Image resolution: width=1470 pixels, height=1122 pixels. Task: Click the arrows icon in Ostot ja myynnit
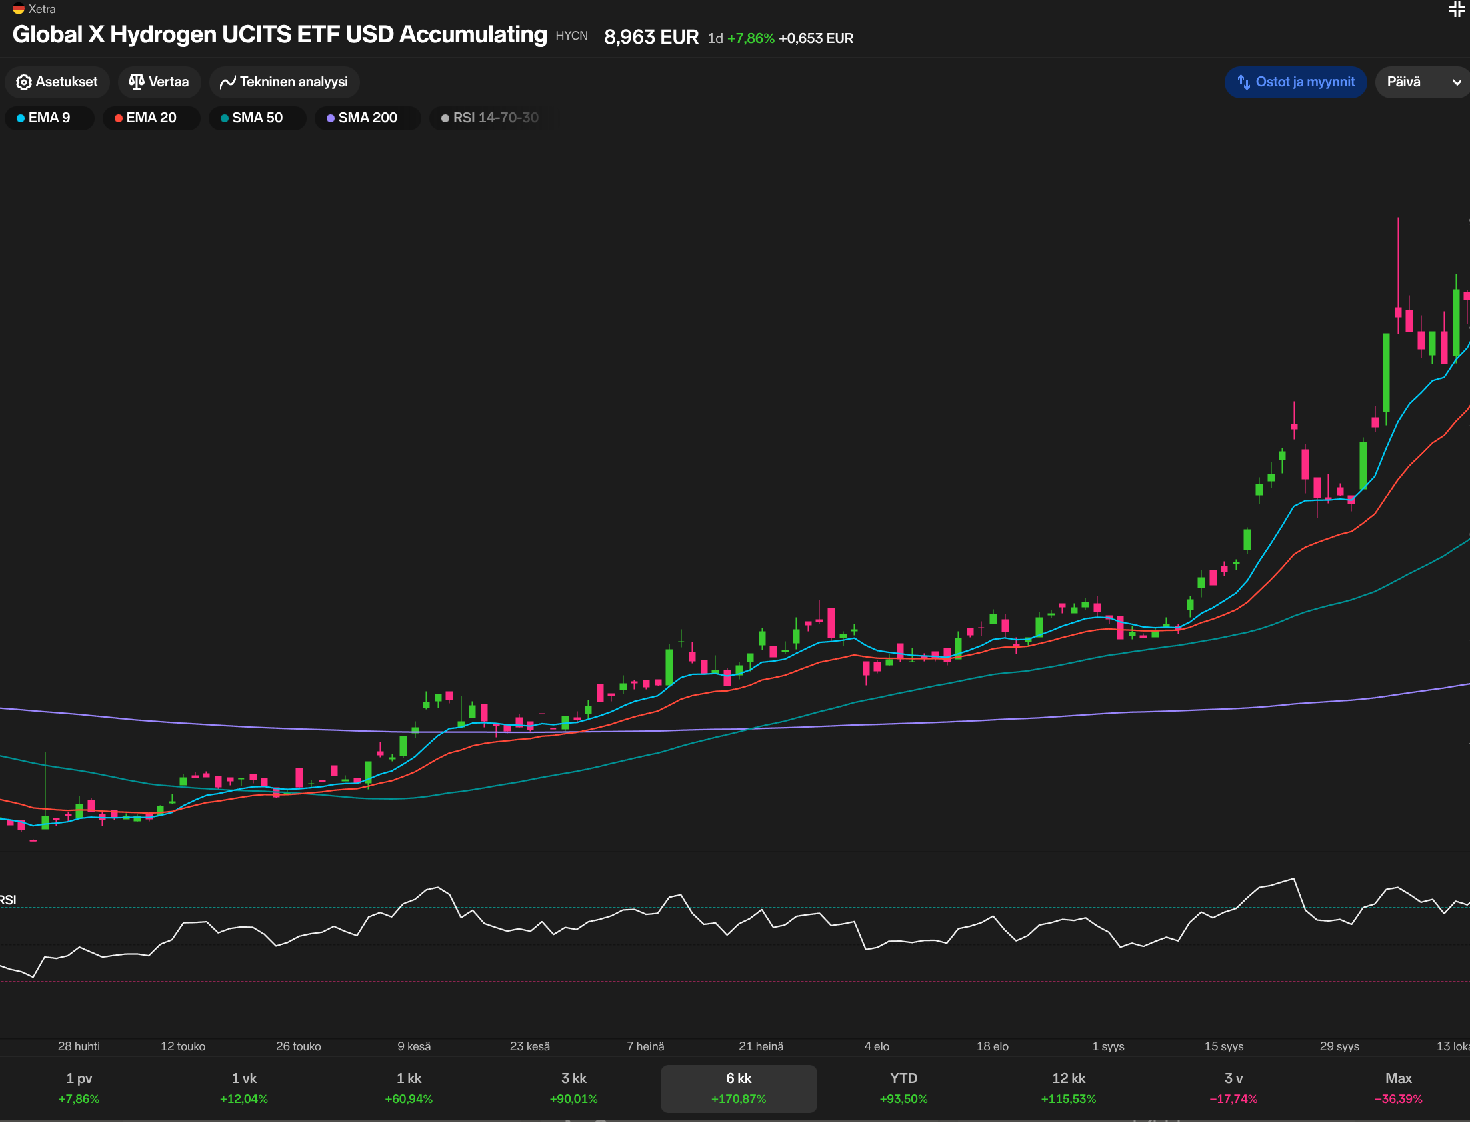tap(1244, 82)
